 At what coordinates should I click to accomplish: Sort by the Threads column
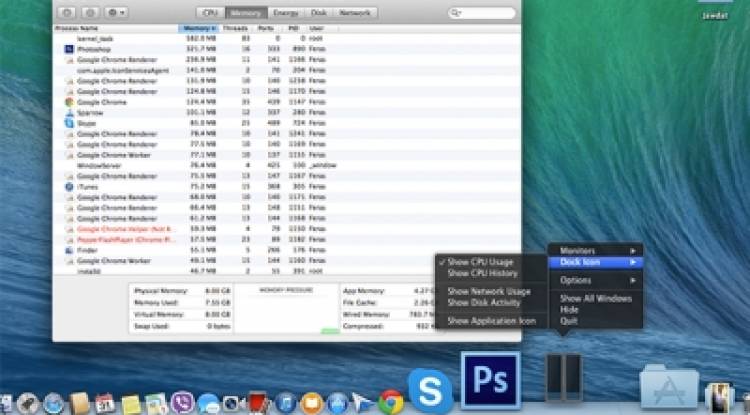(x=235, y=29)
